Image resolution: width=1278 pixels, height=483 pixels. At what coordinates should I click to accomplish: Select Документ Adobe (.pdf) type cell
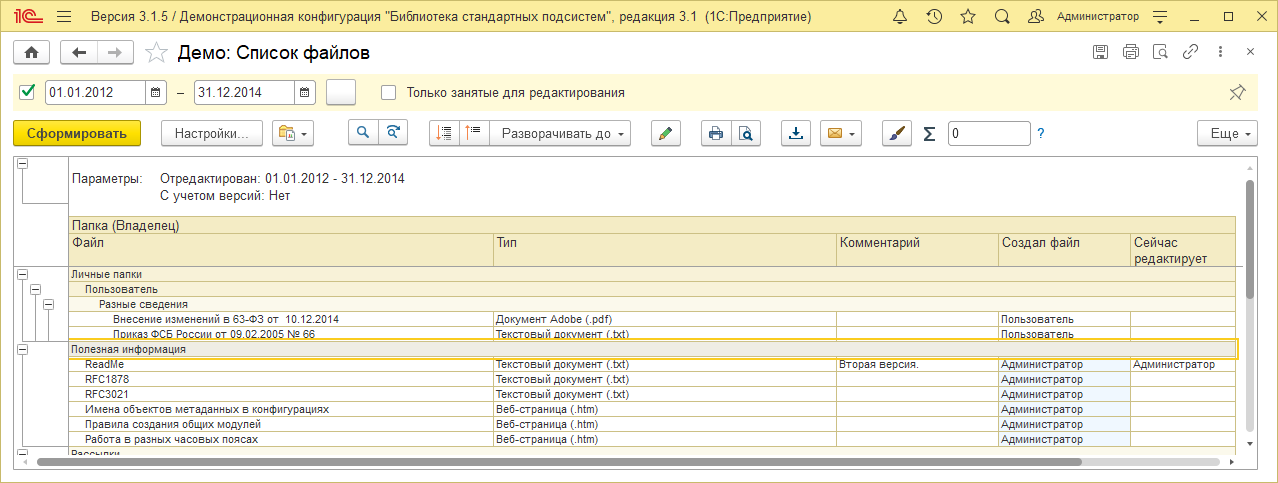[x=665, y=319]
